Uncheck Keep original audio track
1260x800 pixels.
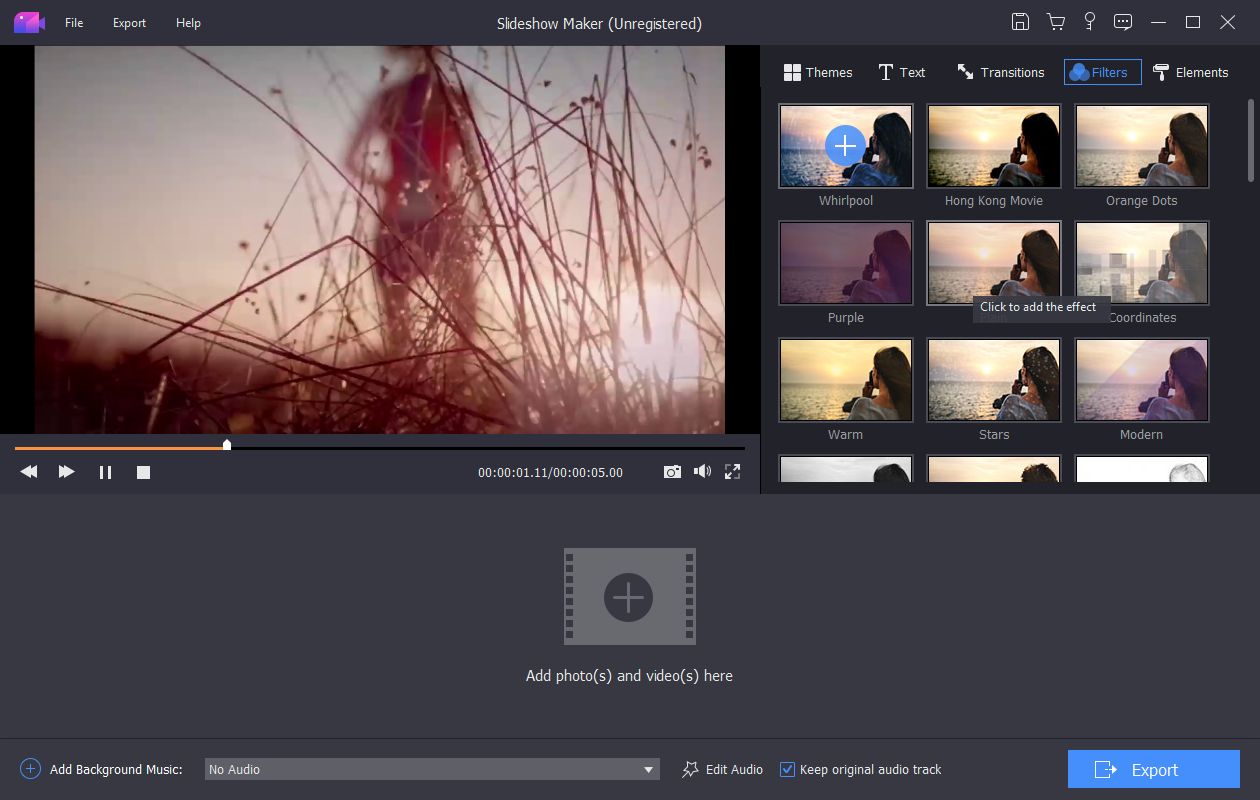click(787, 769)
